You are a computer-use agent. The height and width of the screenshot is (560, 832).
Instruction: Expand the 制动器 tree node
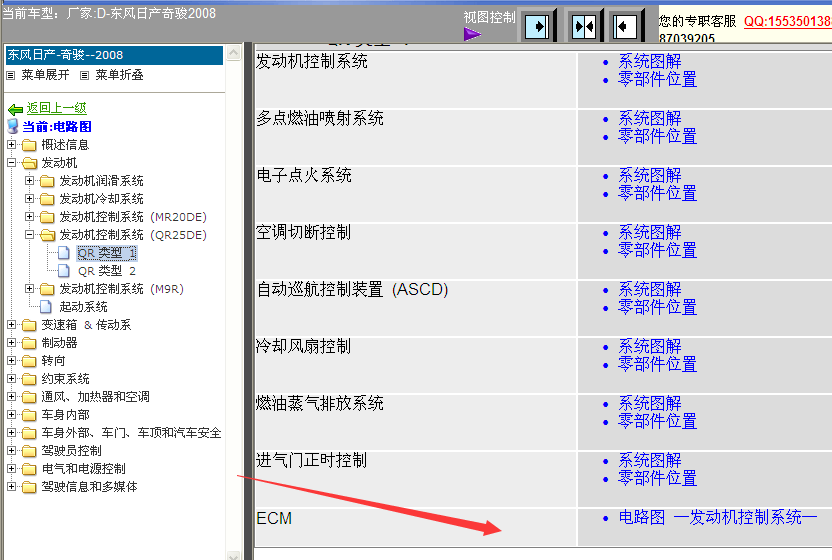click(x=11, y=342)
